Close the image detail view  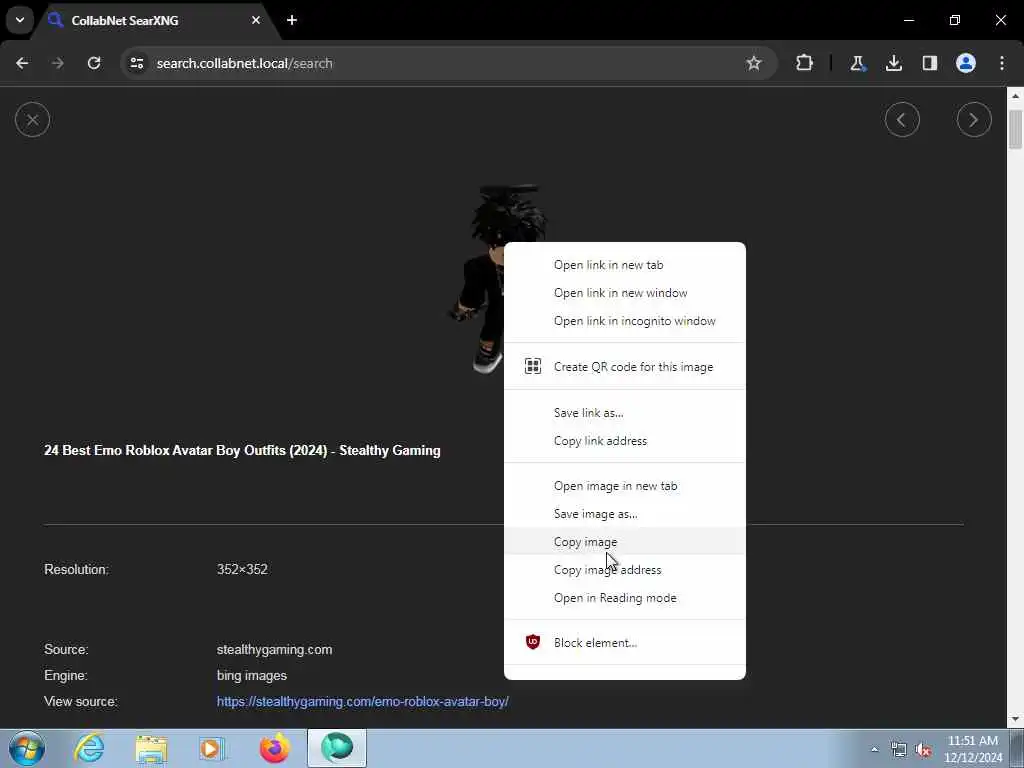point(32,120)
